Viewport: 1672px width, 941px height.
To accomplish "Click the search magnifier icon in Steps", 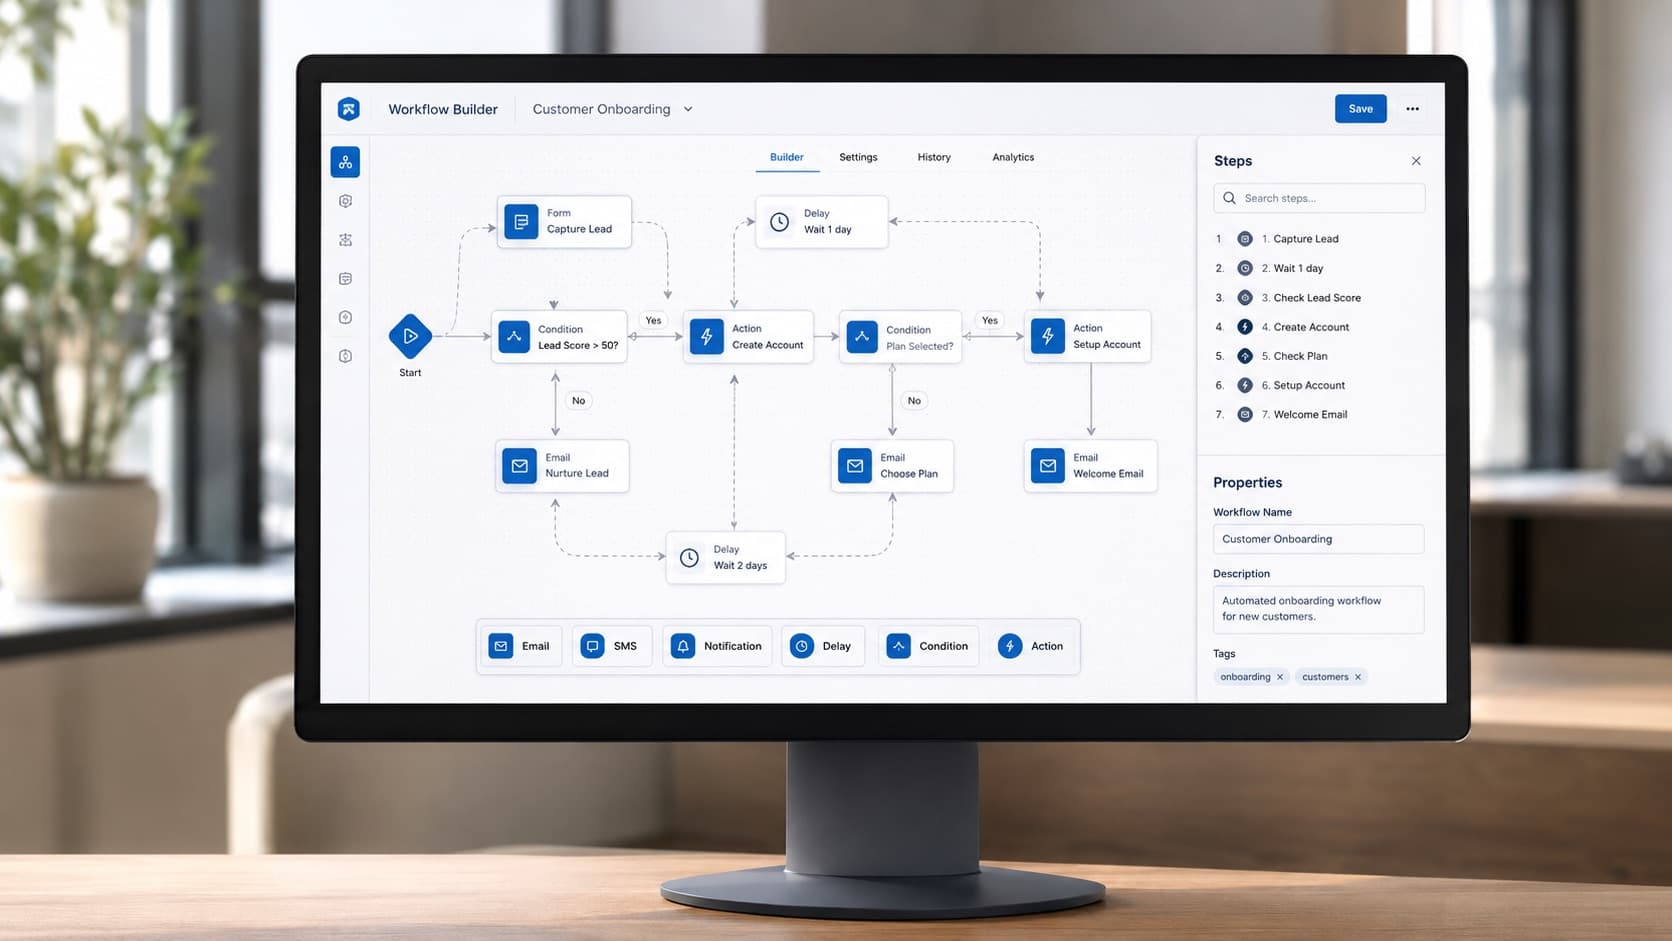I will [x=1229, y=198].
